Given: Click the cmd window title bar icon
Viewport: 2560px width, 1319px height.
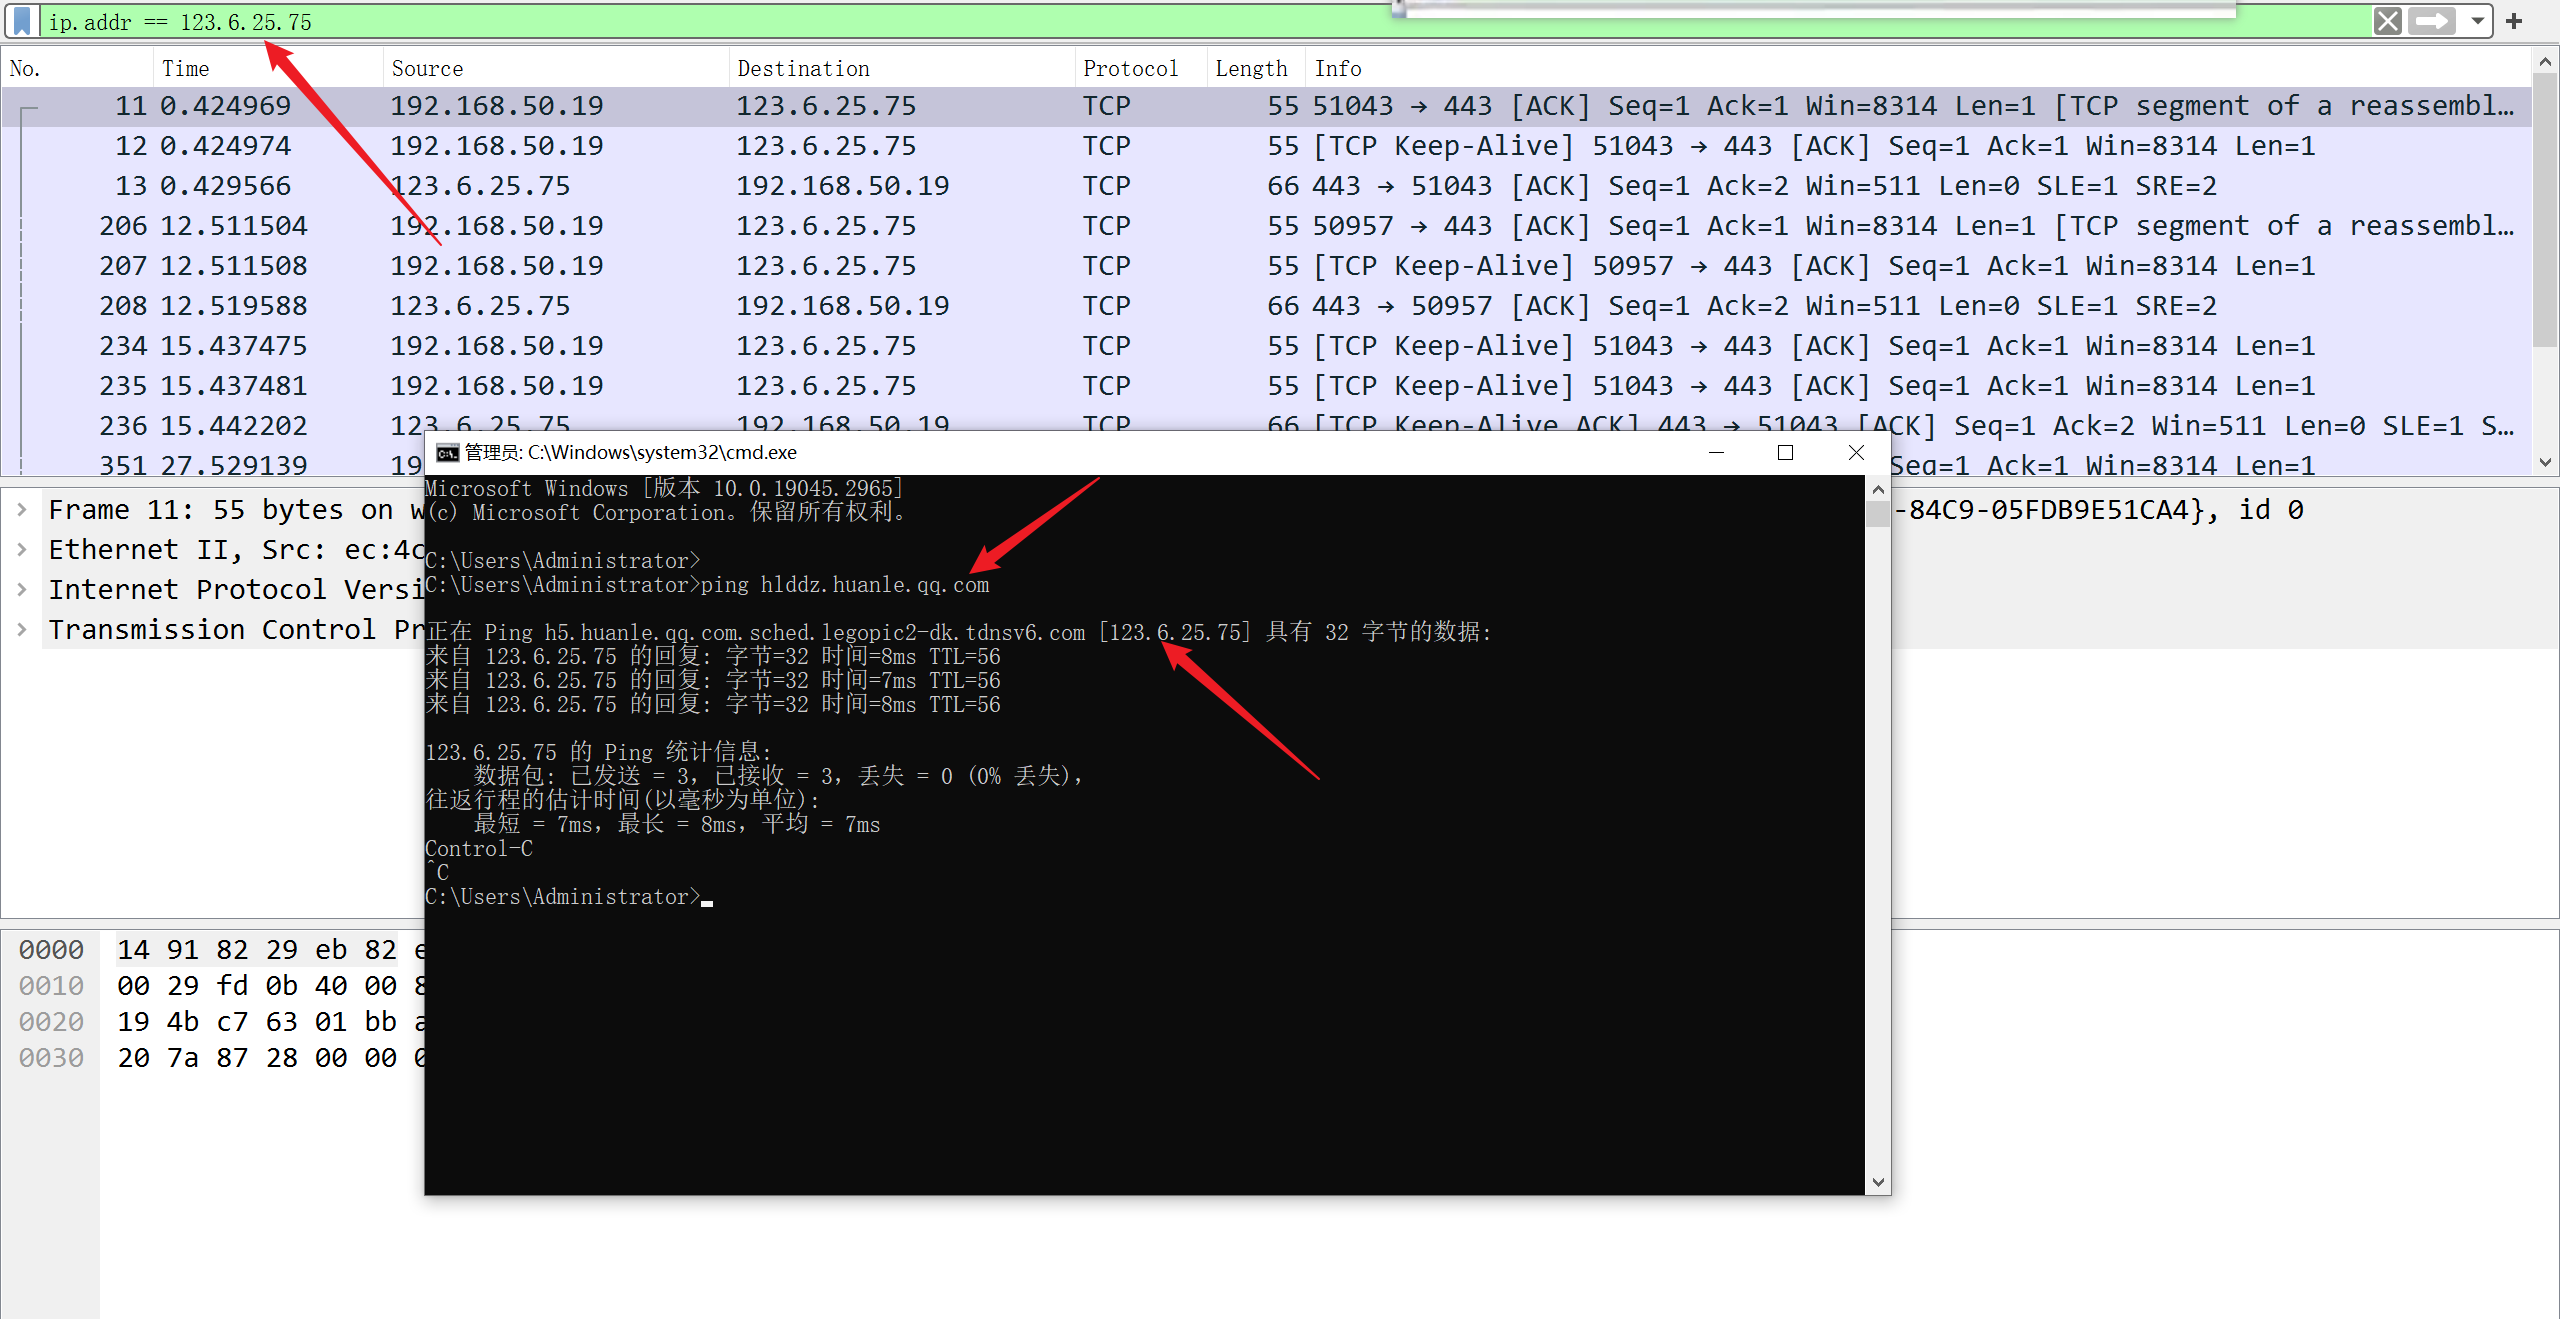Looking at the screenshot, I should pos(447,453).
